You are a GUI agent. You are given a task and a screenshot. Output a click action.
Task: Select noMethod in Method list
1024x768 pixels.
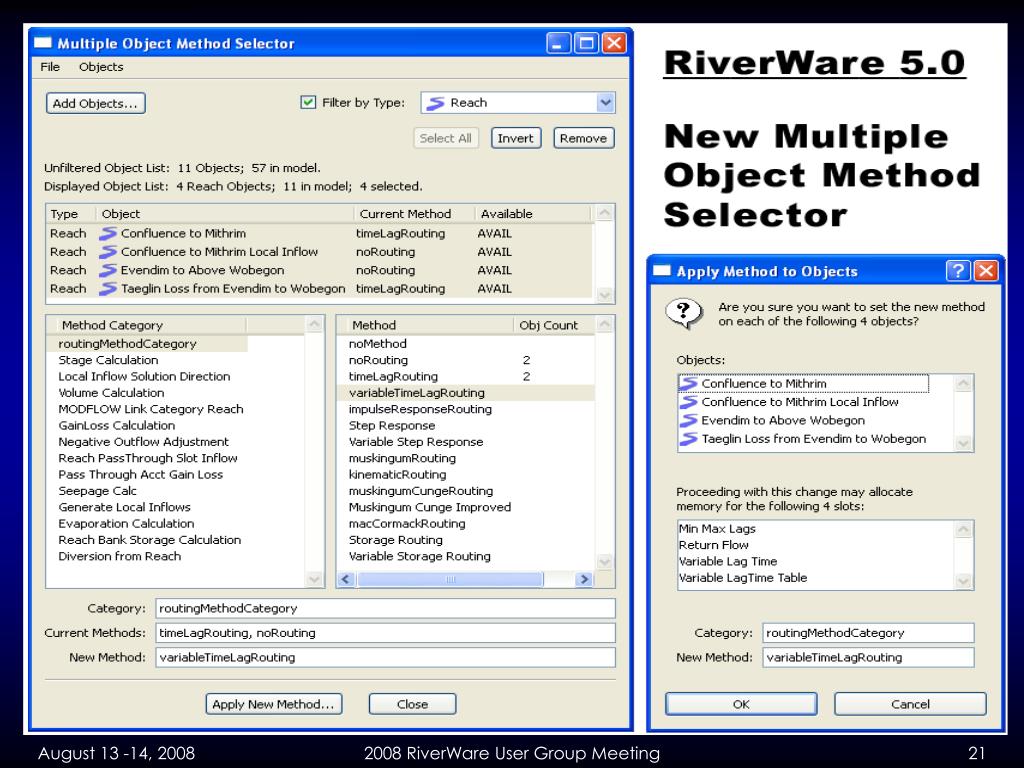[377, 344]
